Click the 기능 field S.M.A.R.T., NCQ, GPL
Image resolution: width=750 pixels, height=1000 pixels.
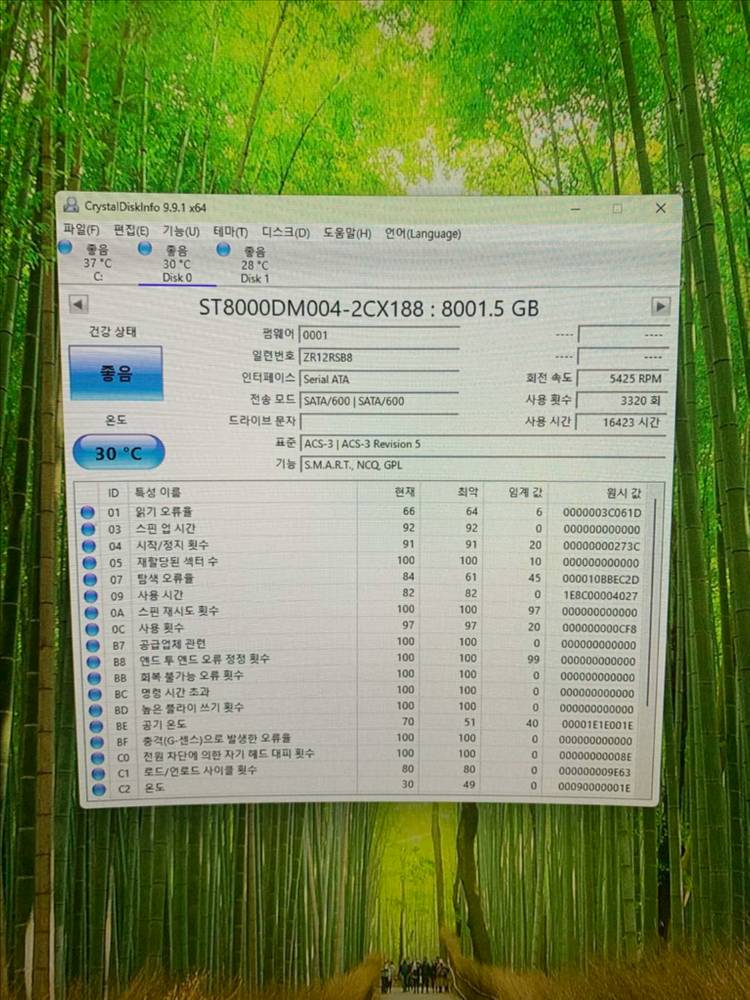click(x=483, y=465)
